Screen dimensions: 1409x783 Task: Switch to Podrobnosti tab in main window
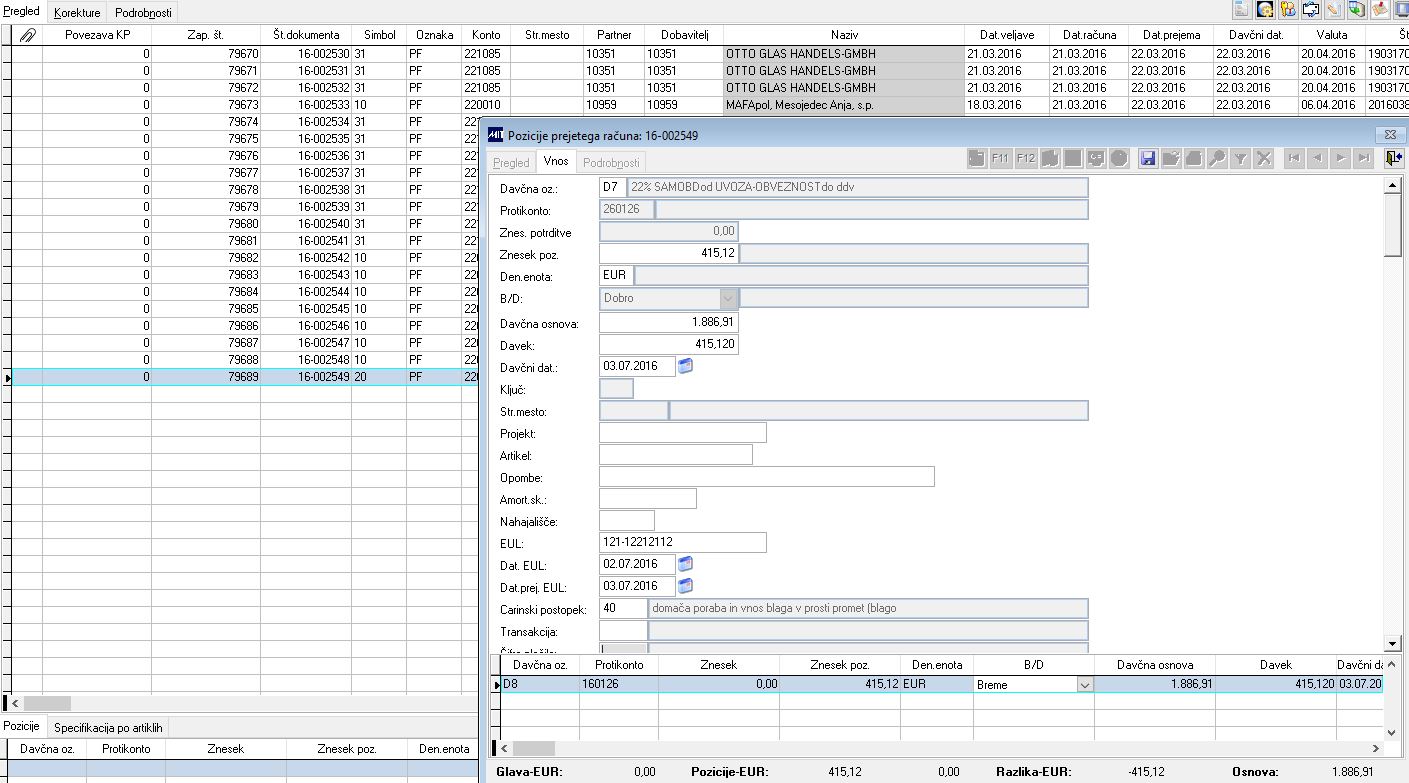click(143, 13)
